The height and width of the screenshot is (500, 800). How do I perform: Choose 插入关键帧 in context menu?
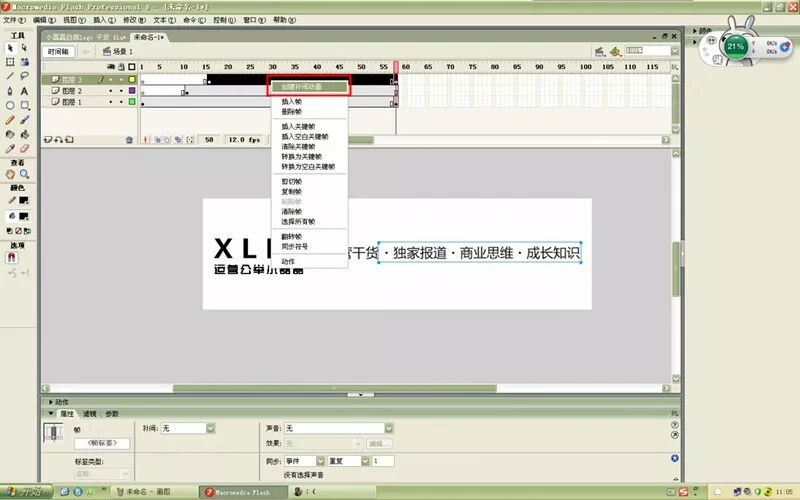coord(298,127)
